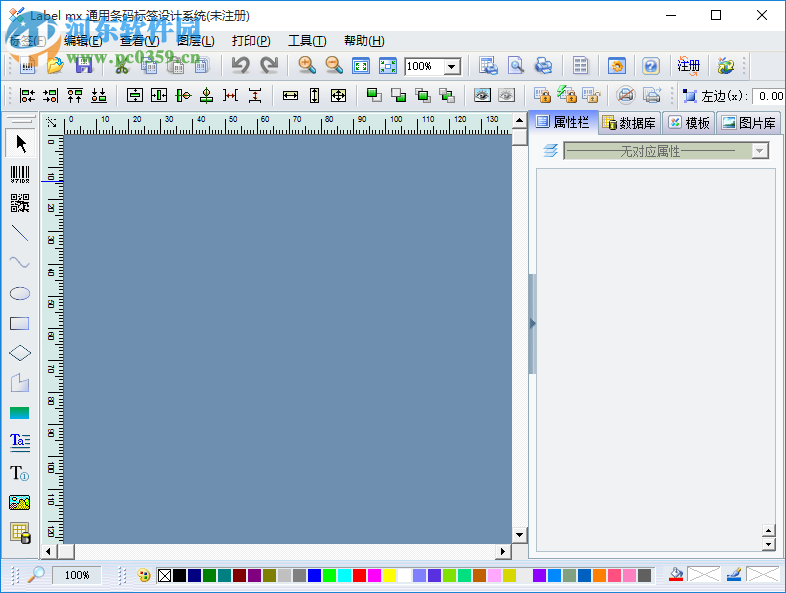Select the QR code tool
The width and height of the screenshot is (786, 593).
point(20,203)
